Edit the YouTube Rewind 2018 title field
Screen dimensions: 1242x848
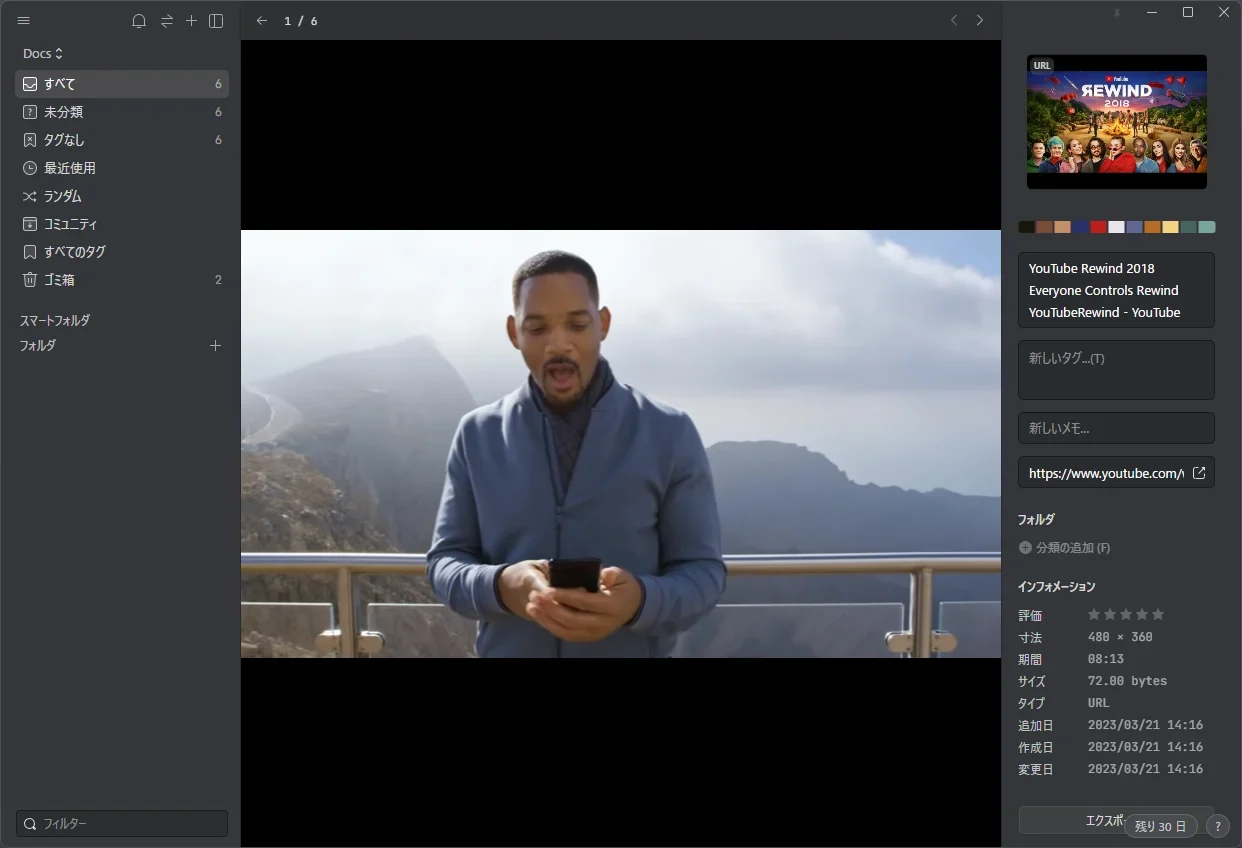click(x=1116, y=290)
